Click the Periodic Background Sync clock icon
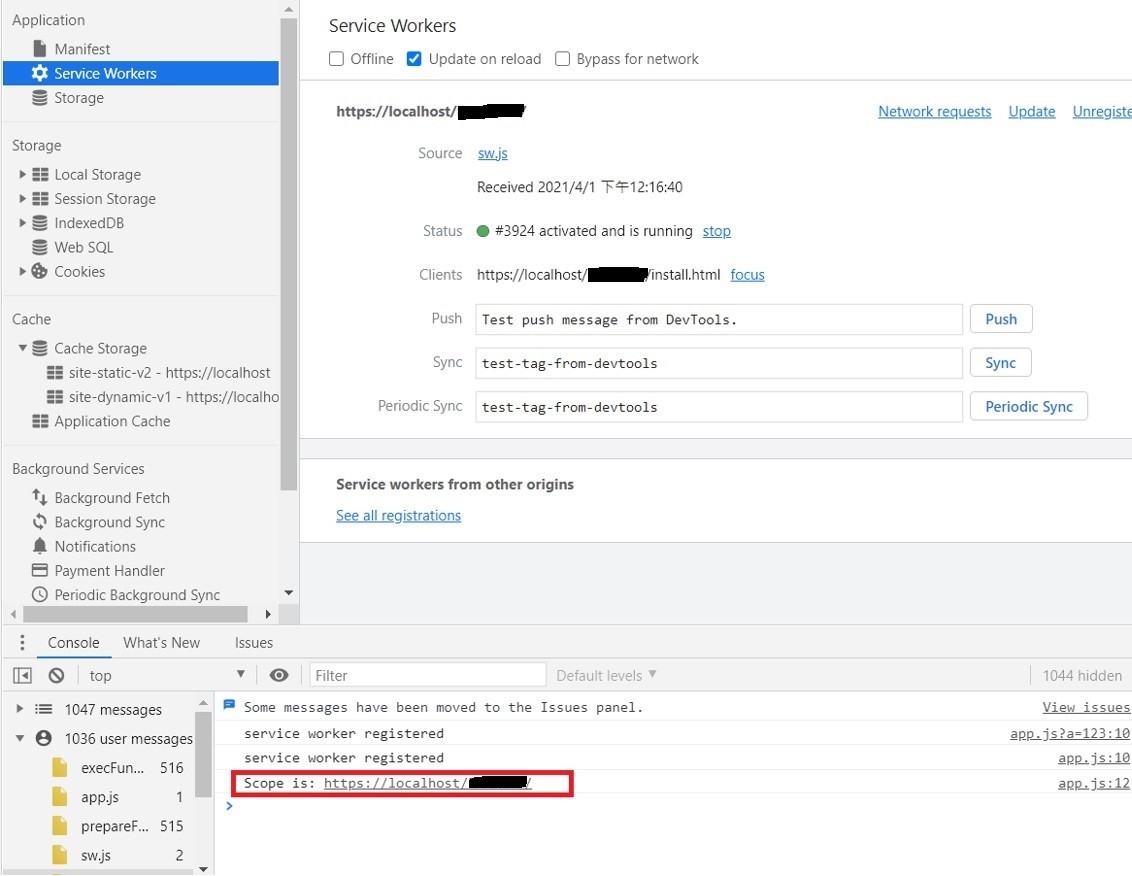The image size is (1132, 876). tap(40, 594)
